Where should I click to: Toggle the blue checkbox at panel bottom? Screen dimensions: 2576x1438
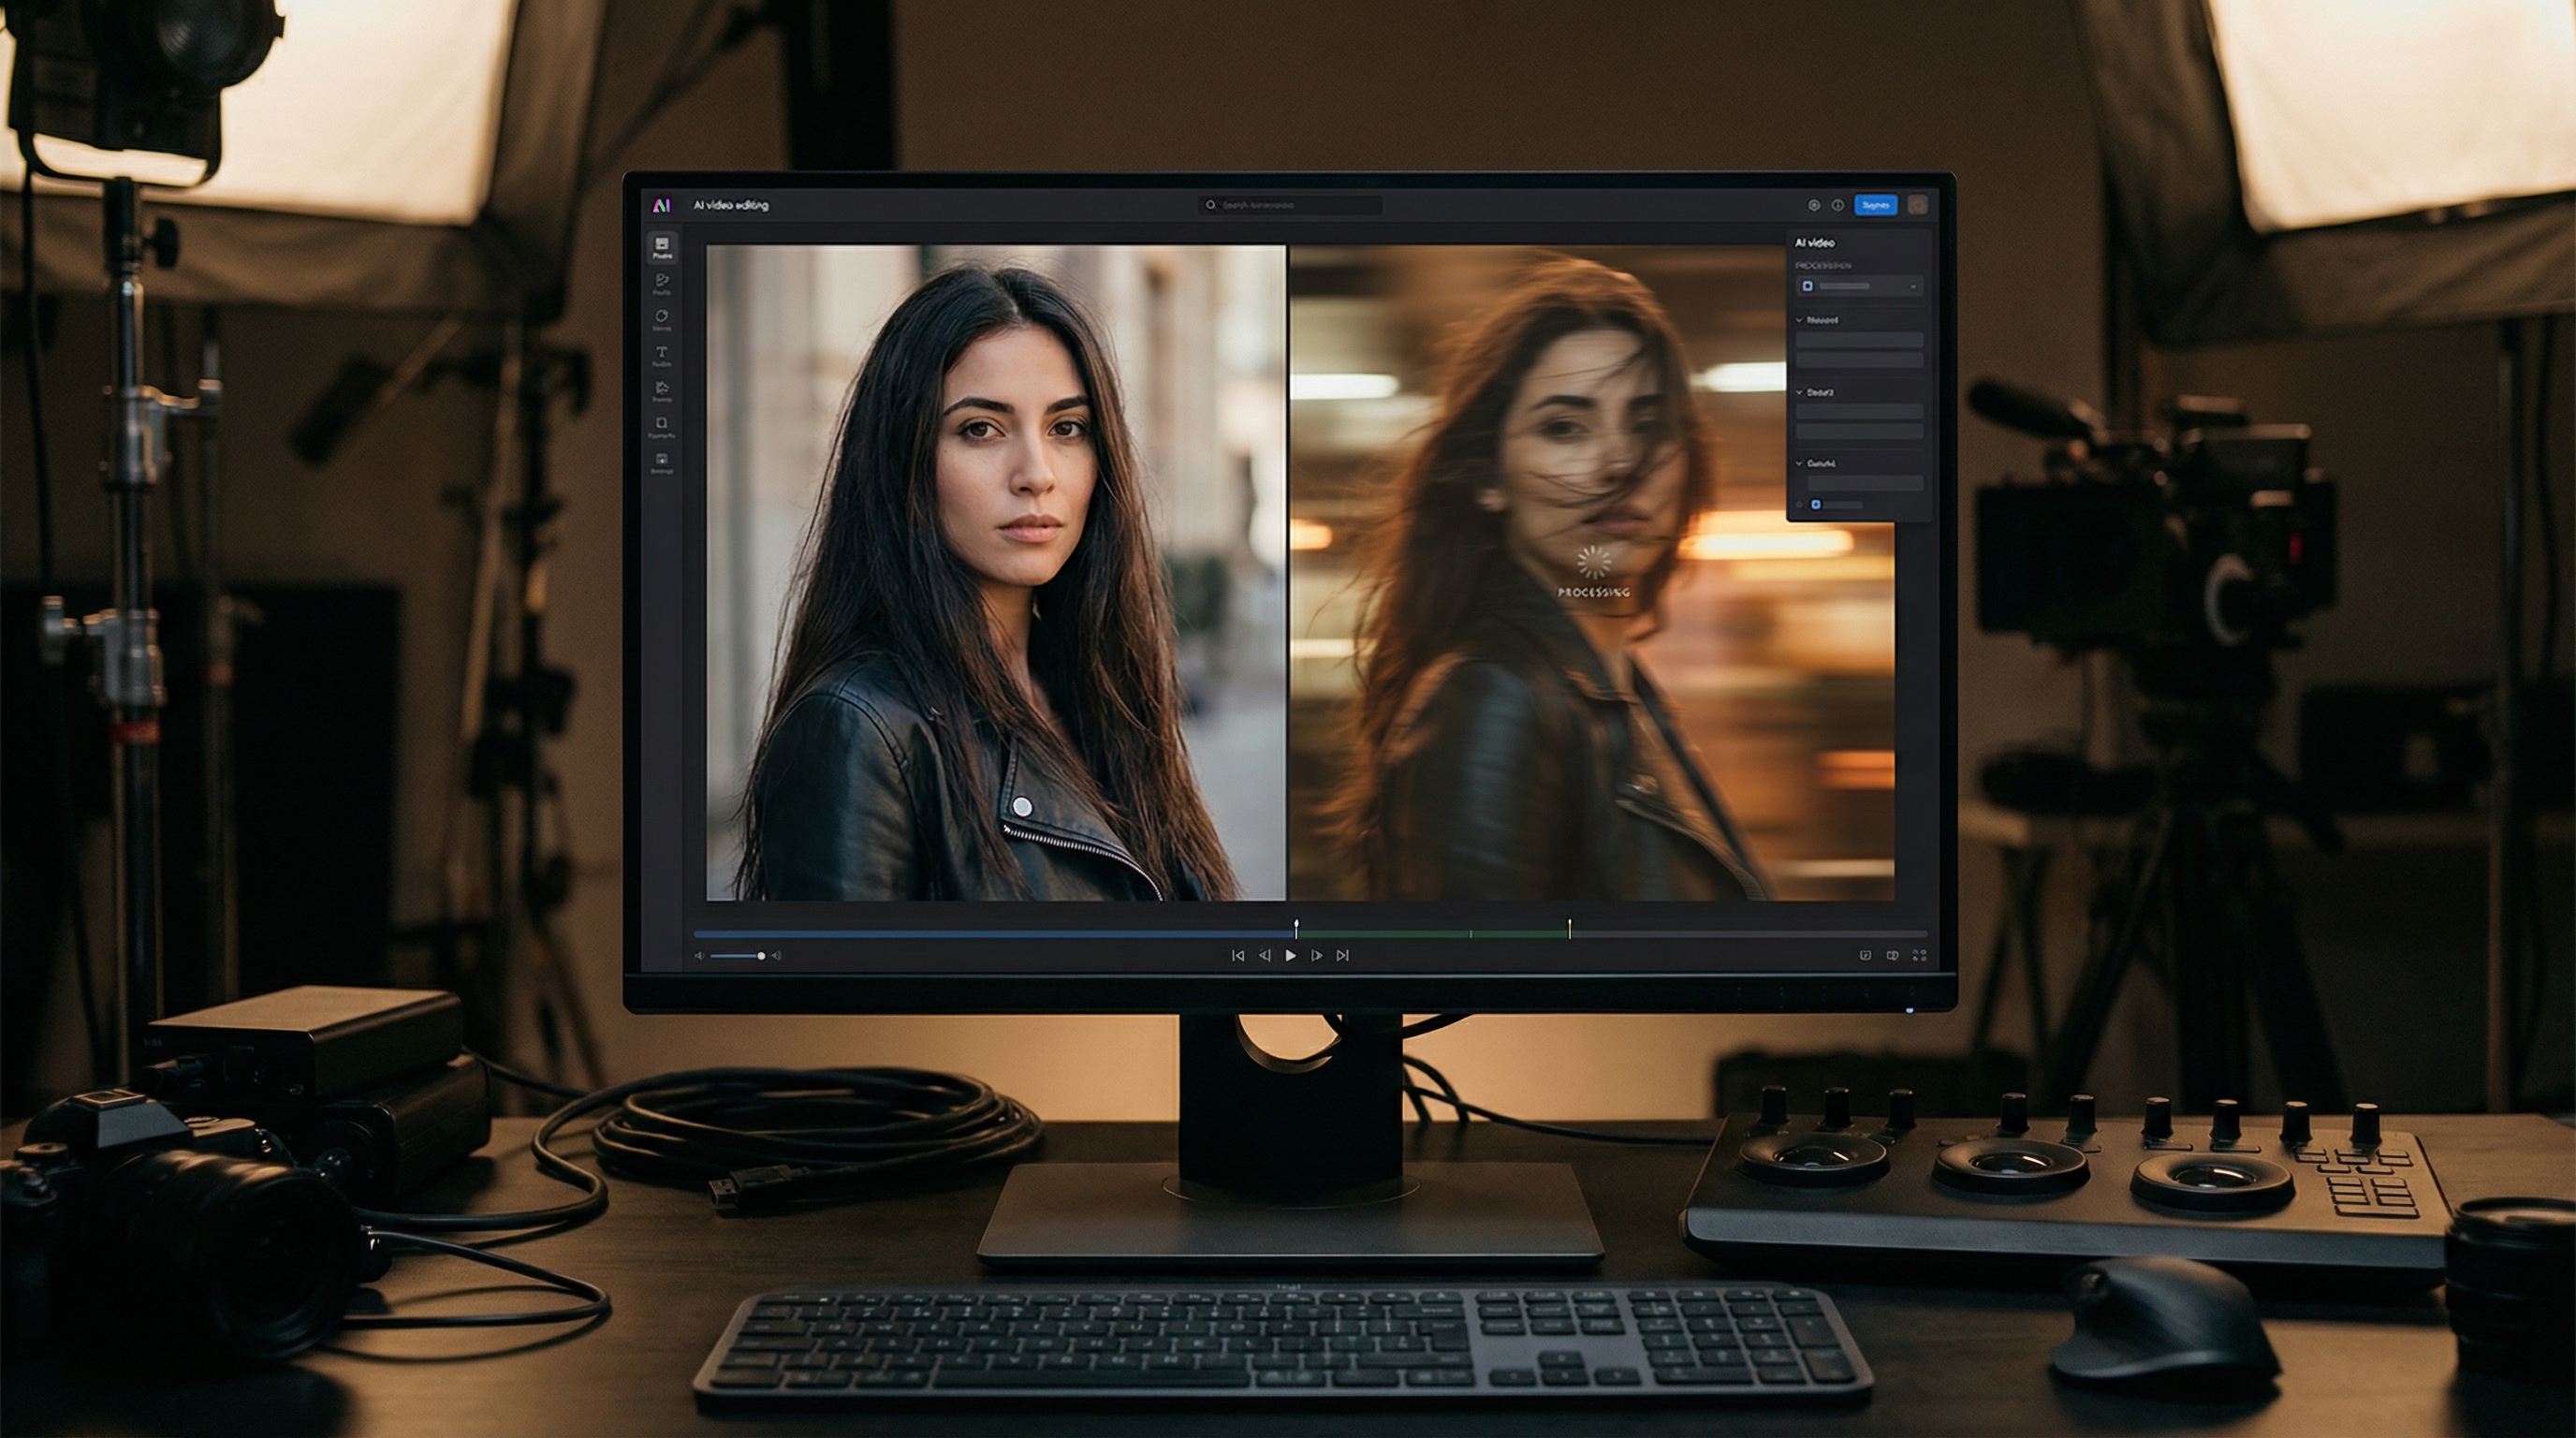1816,505
